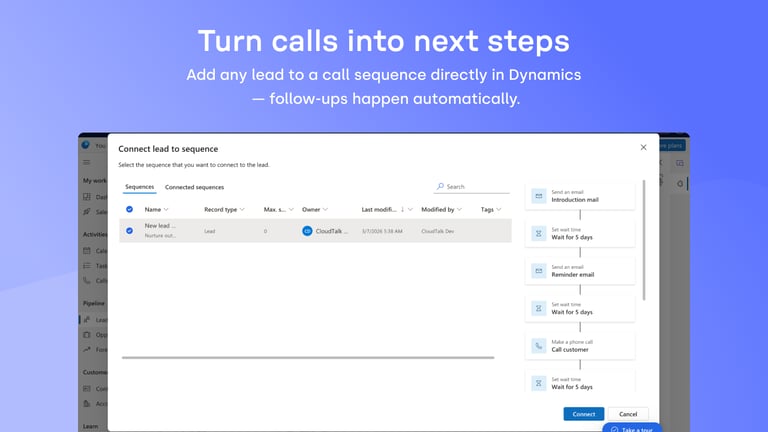The image size is (768, 432).
Task: Select the Call customer step card
Action: 580,346
